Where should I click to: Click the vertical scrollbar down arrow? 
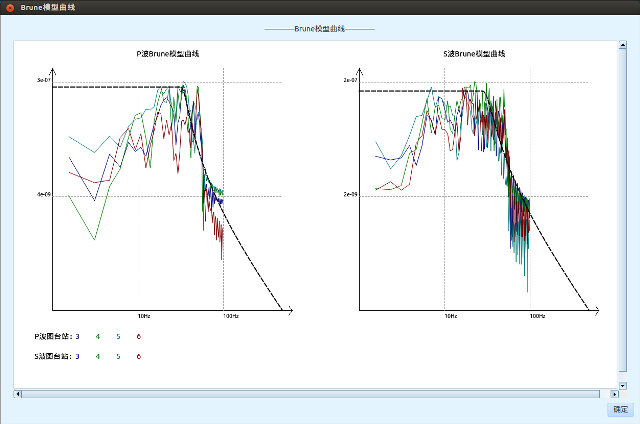coord(622,384)
